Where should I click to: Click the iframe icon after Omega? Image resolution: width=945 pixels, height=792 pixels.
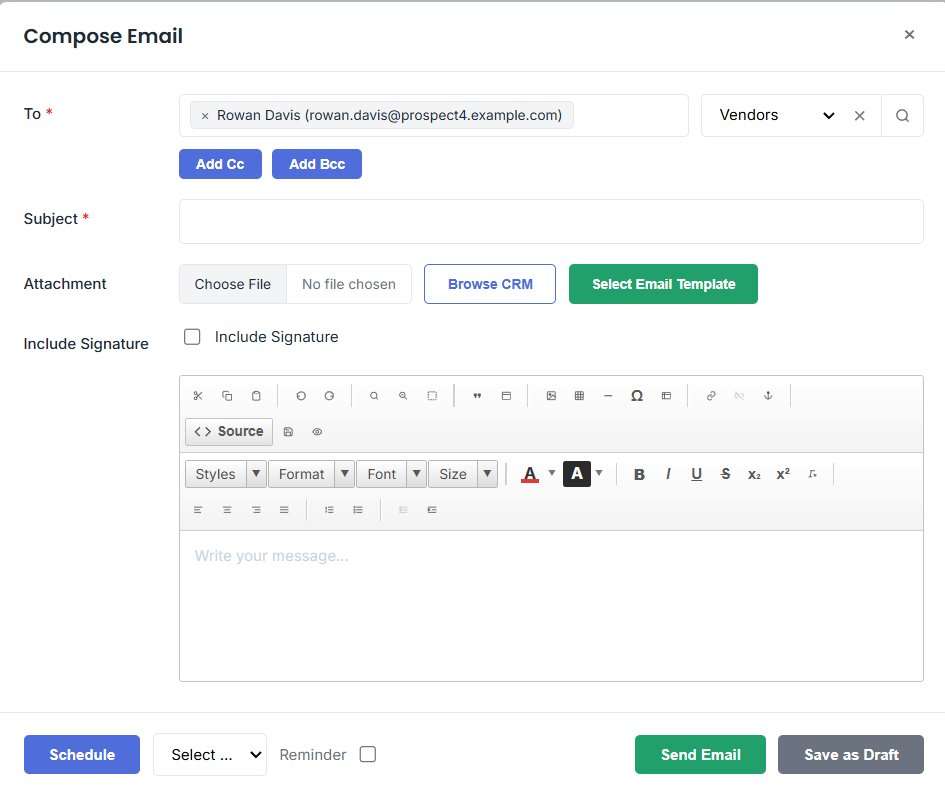[666, 396]
